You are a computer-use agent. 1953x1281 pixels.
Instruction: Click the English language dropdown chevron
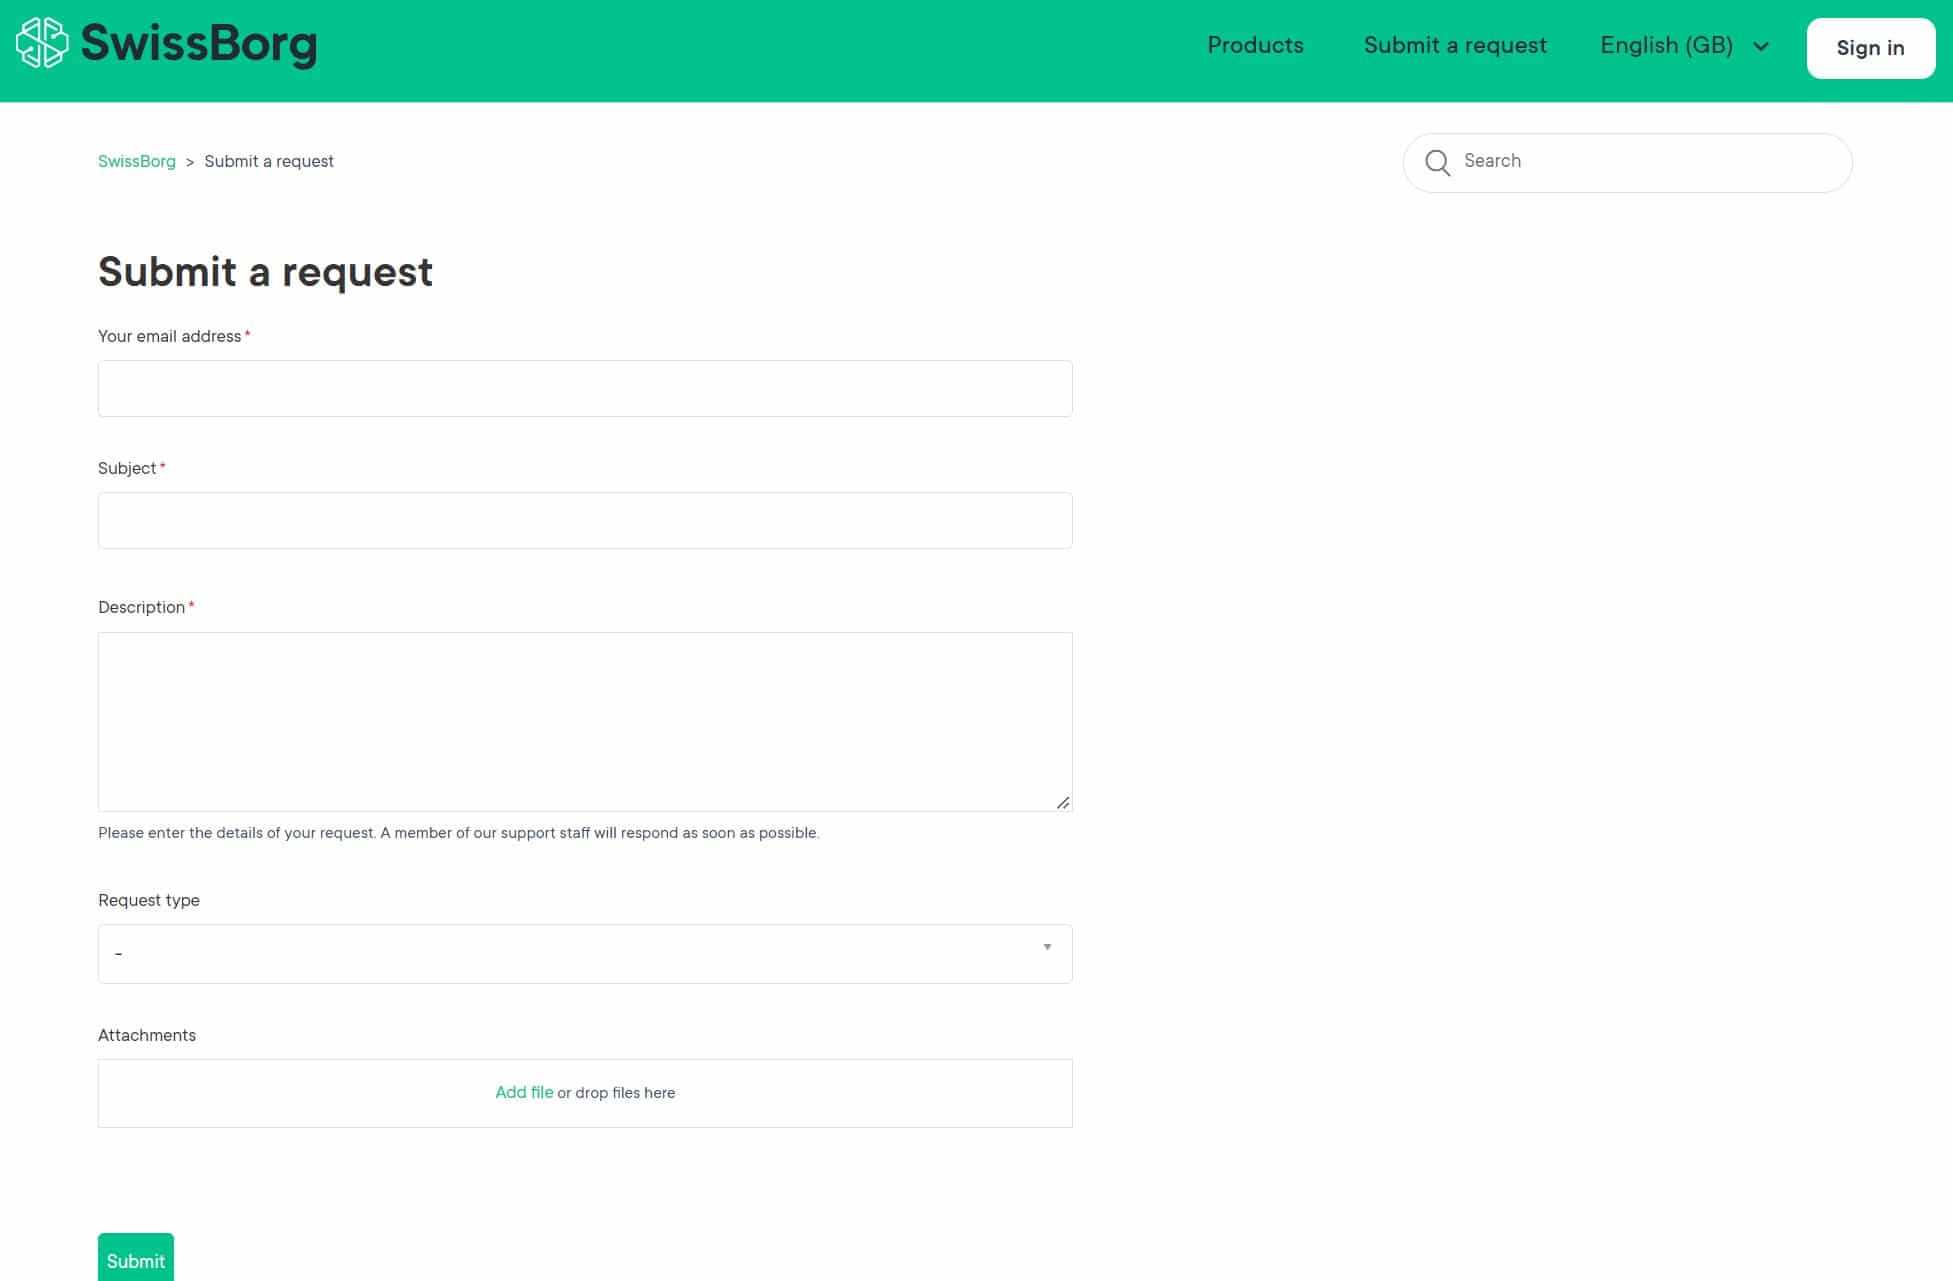coord(1760,47)
